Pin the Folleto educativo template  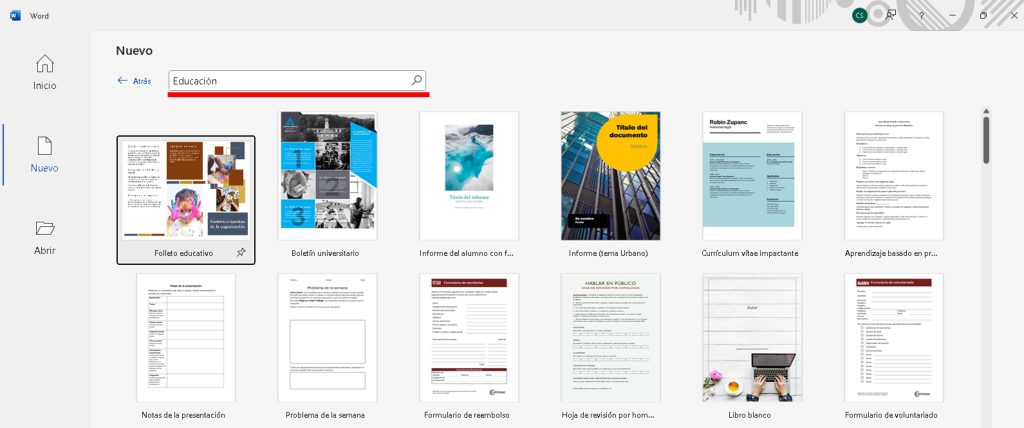241,254
